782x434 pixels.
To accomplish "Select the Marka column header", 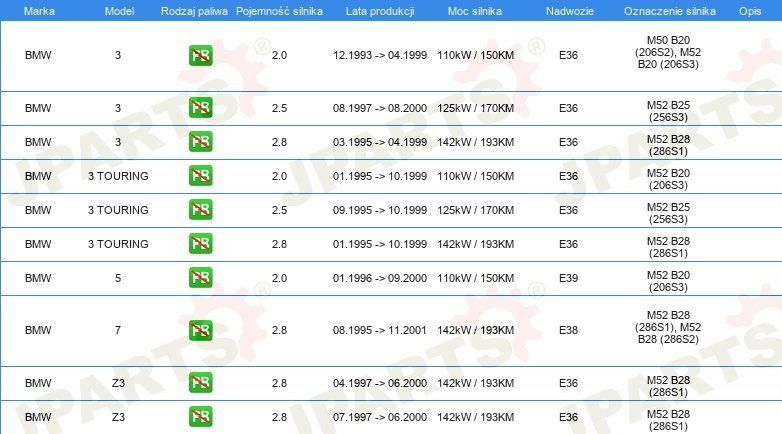I will coord(39,11).
